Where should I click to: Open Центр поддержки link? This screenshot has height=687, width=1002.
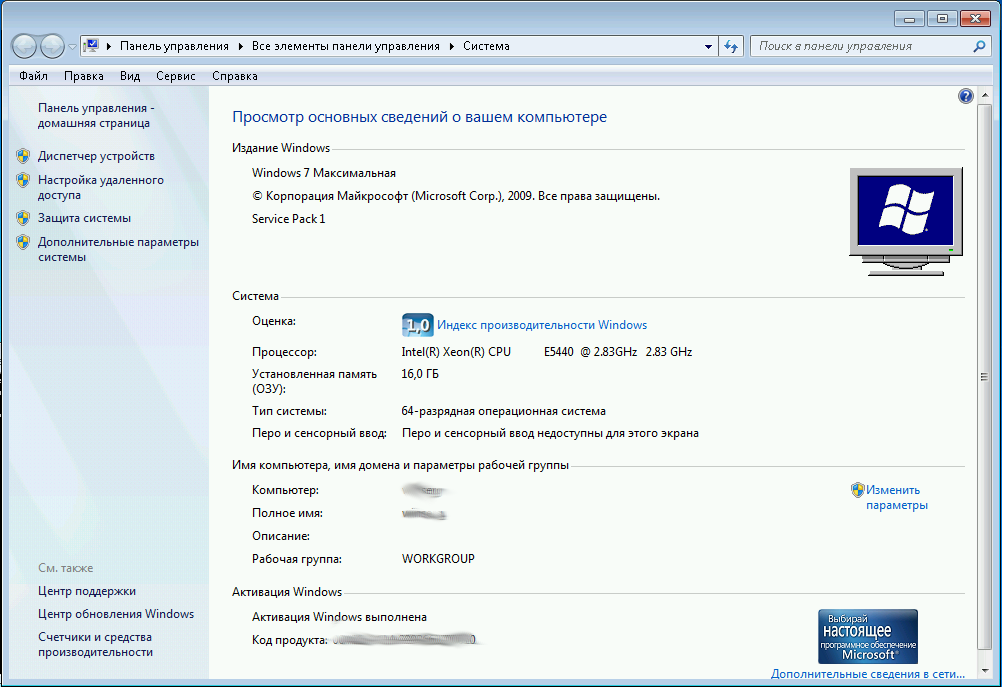coord(87,591)
